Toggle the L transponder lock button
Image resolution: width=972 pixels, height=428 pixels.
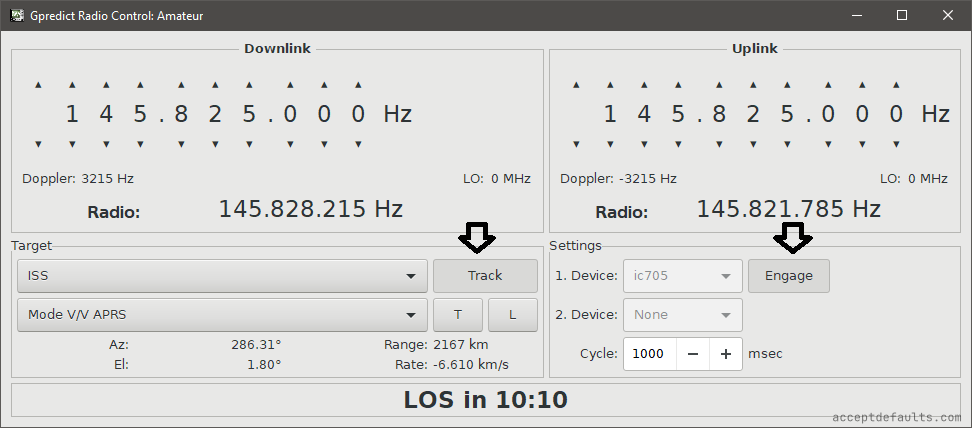pyautogui.click(x=512, y=314)
